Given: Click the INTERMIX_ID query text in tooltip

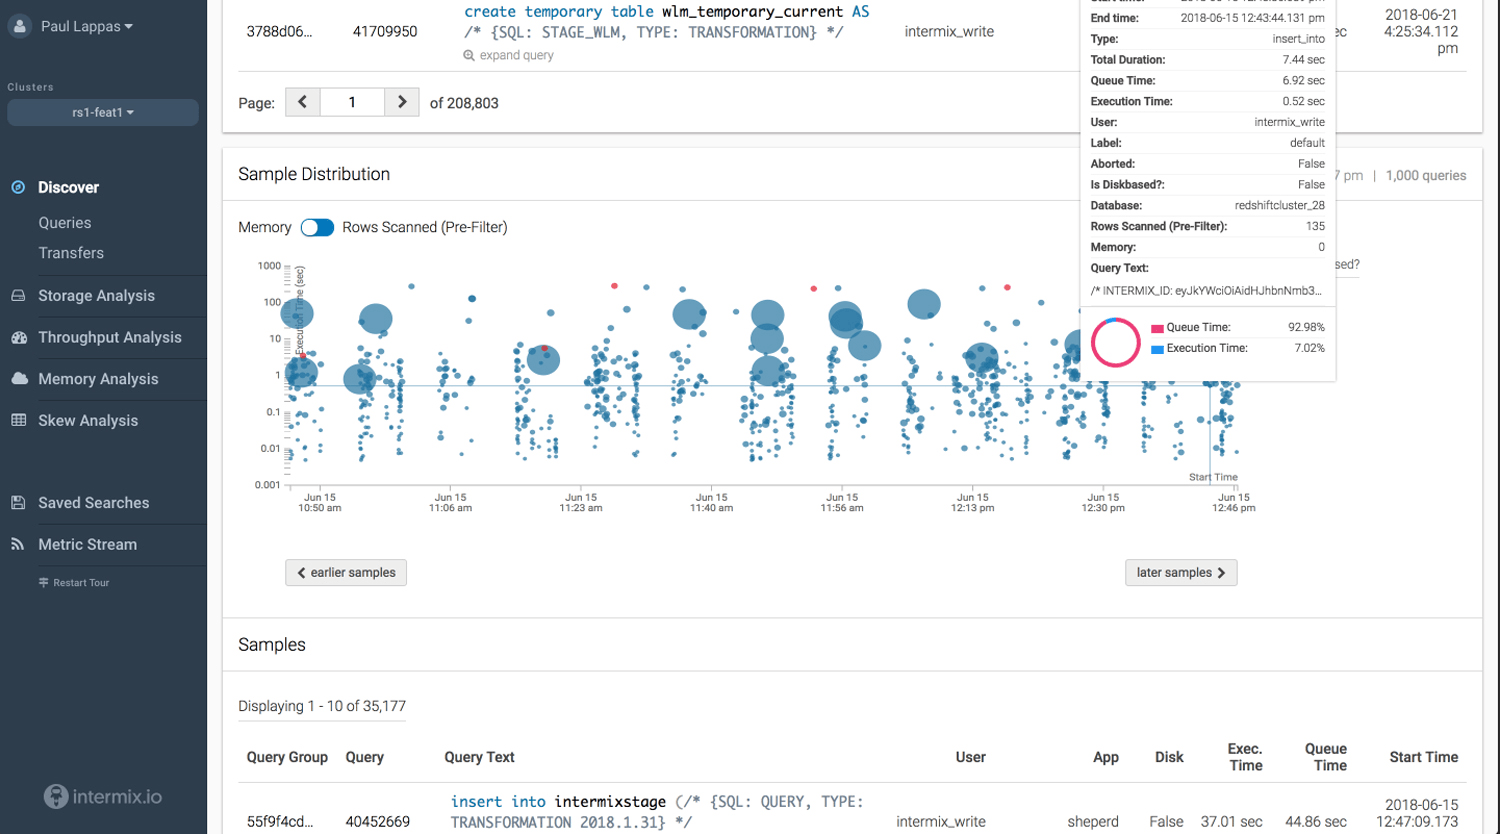Looking at the screenshot, I should click(x=1206, y=291).
